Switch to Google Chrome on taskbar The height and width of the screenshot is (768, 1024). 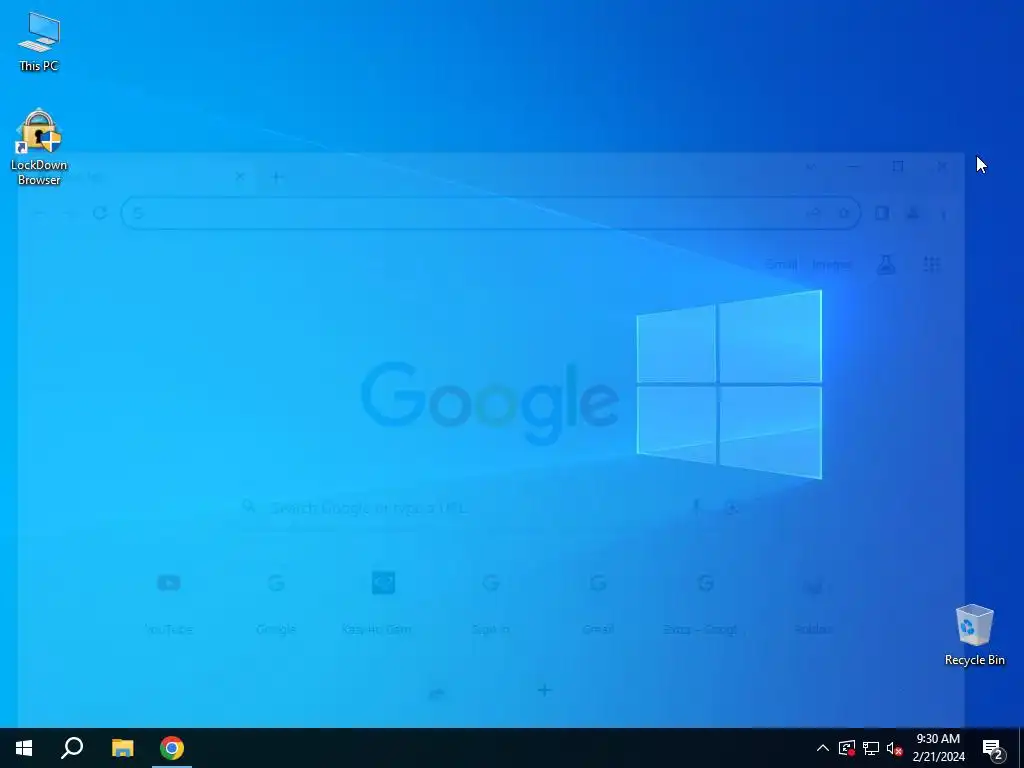[x=172, y=748]
